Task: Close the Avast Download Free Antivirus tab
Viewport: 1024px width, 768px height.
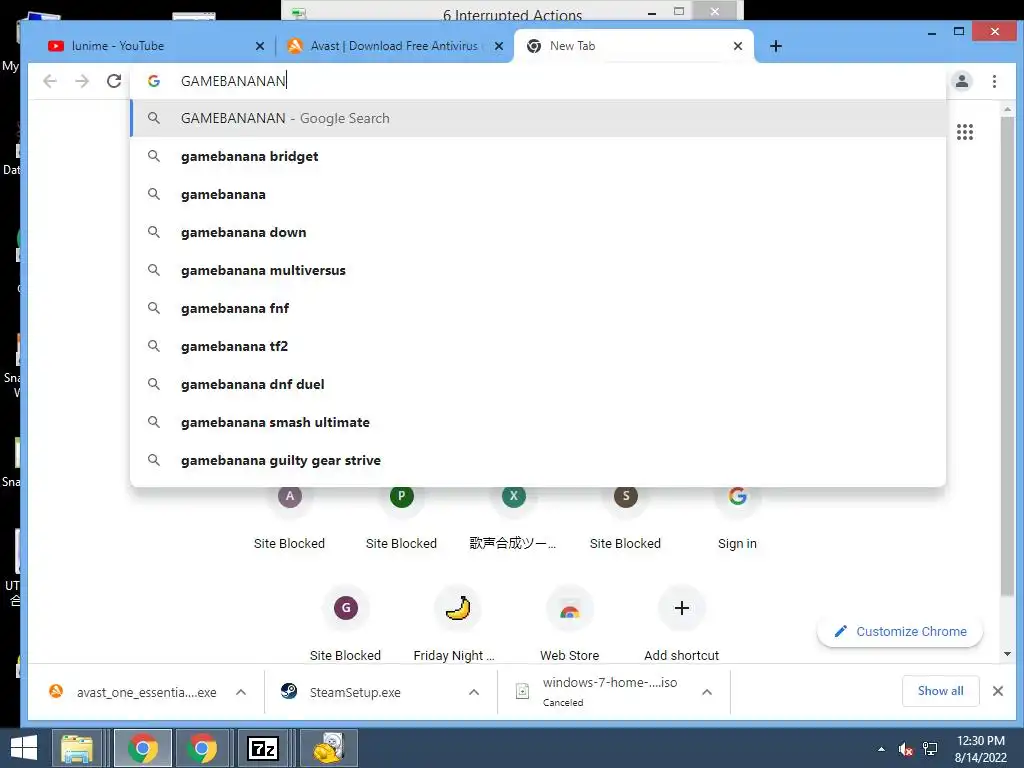Action: pyautogui.click(x=498, y=46)
